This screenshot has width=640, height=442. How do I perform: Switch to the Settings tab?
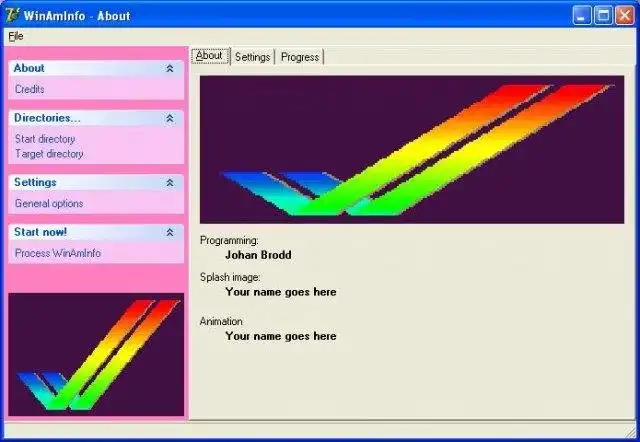tap(253, 57)
